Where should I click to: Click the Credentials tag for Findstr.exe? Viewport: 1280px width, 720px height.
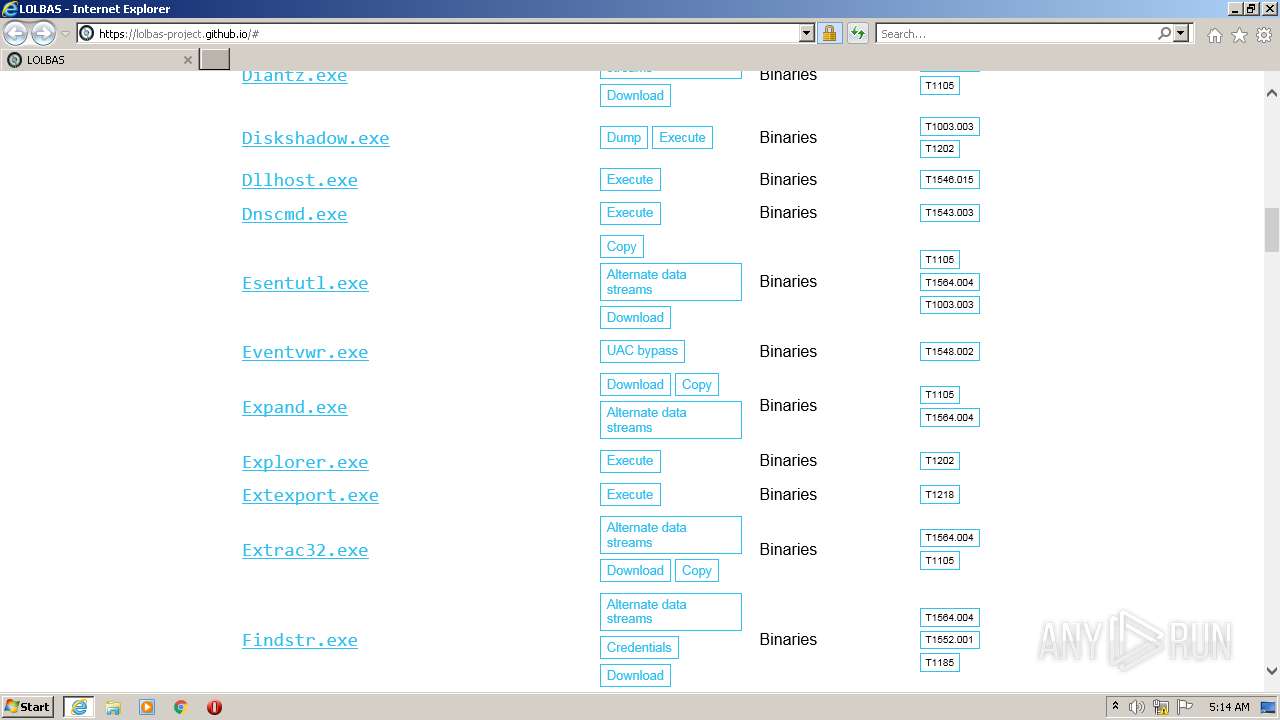tap(639, 648)
